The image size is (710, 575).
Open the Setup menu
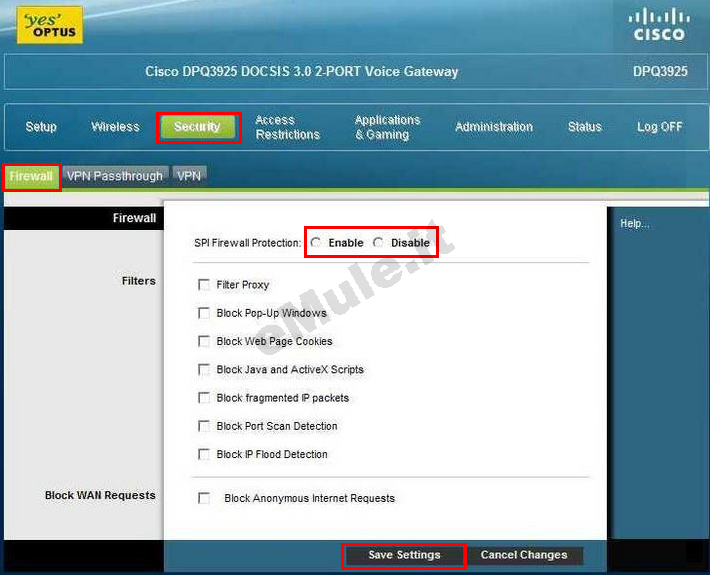click(41, 127)
